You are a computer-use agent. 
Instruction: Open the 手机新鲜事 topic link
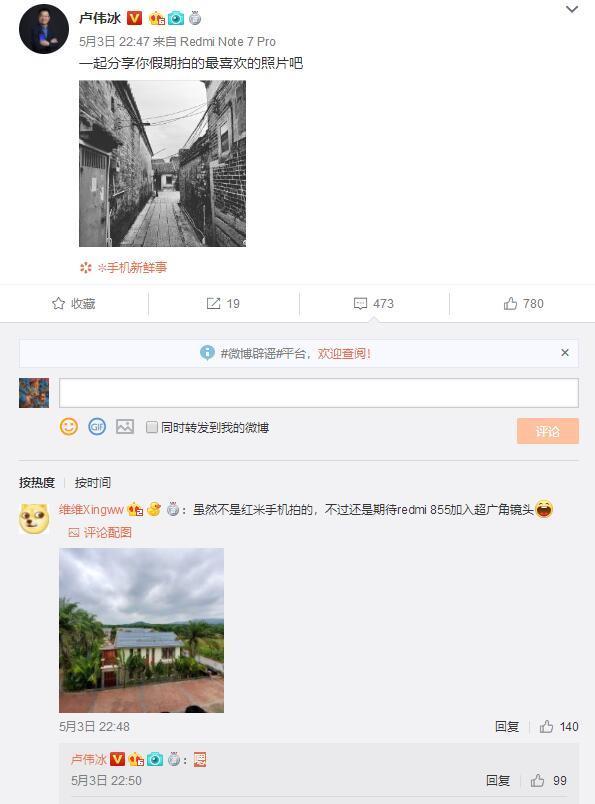pyautogui.click(x=132, y=267)
